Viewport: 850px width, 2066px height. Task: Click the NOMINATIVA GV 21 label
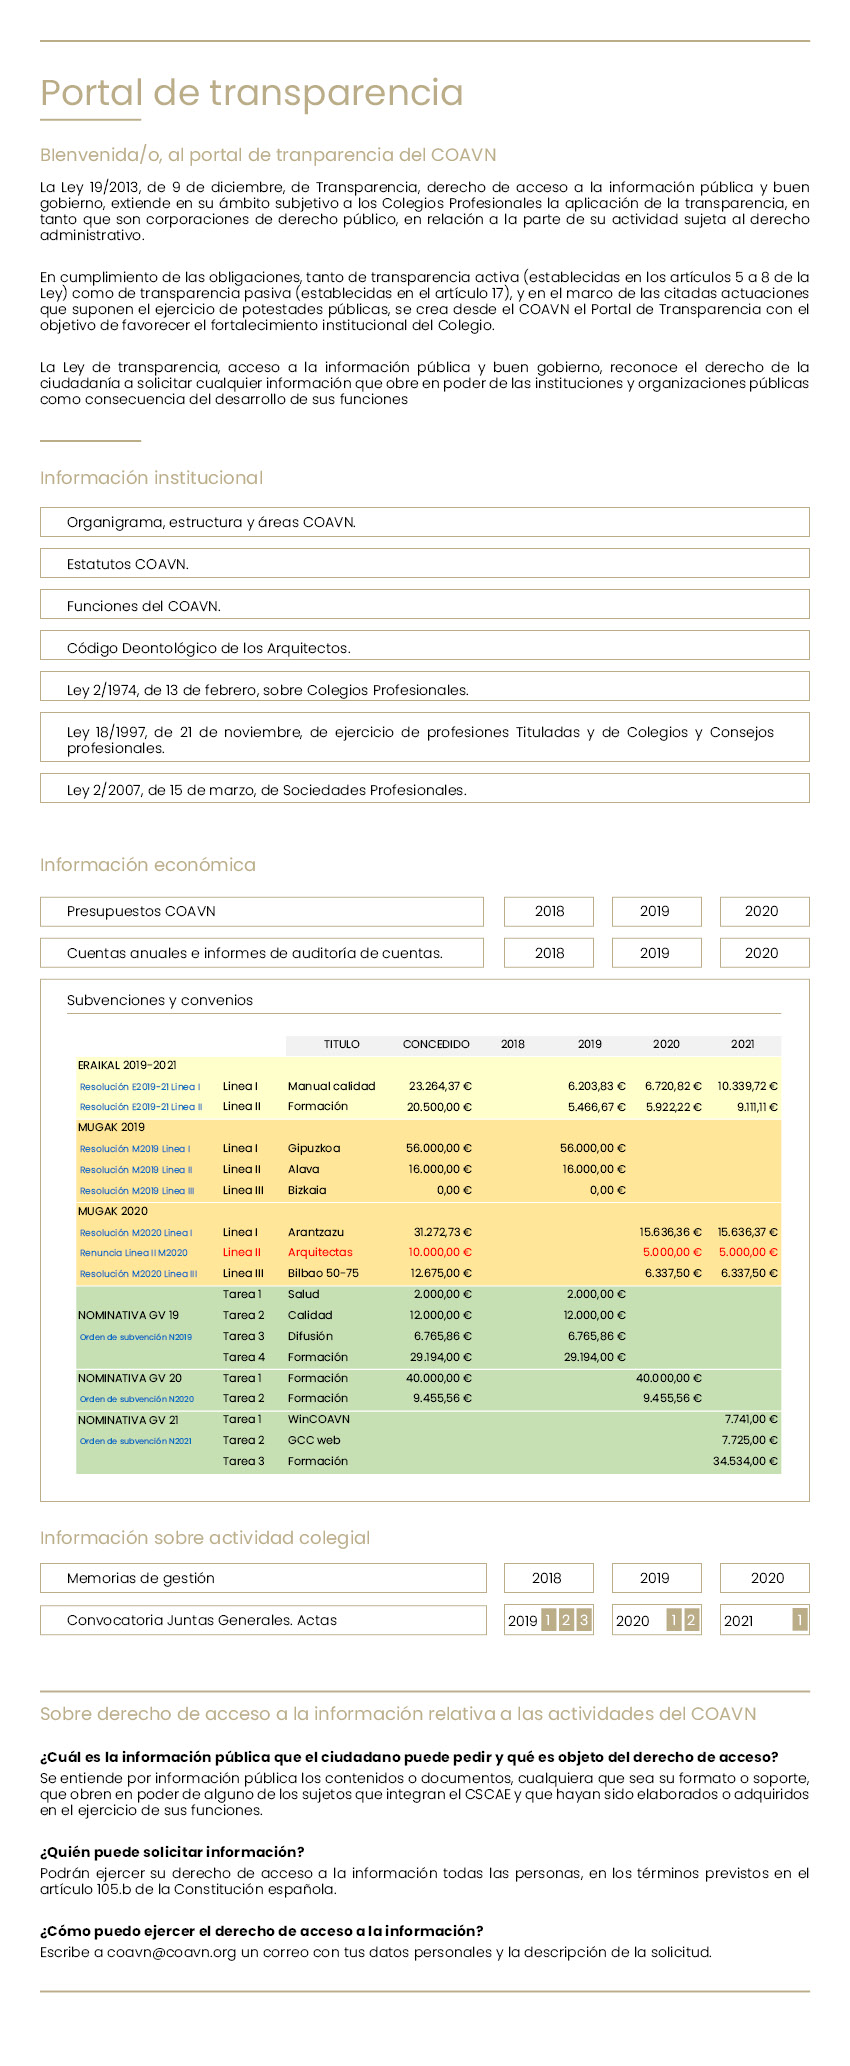click(128, 1419)
